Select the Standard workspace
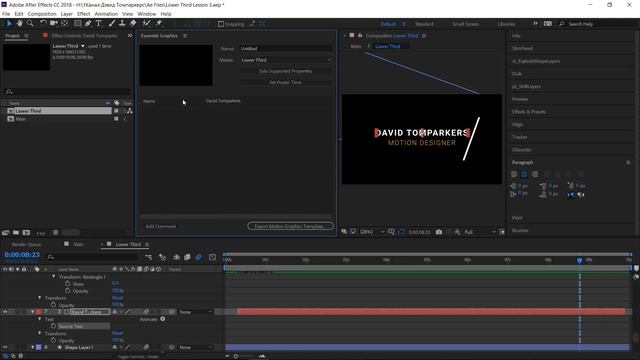 coord(424,24)
